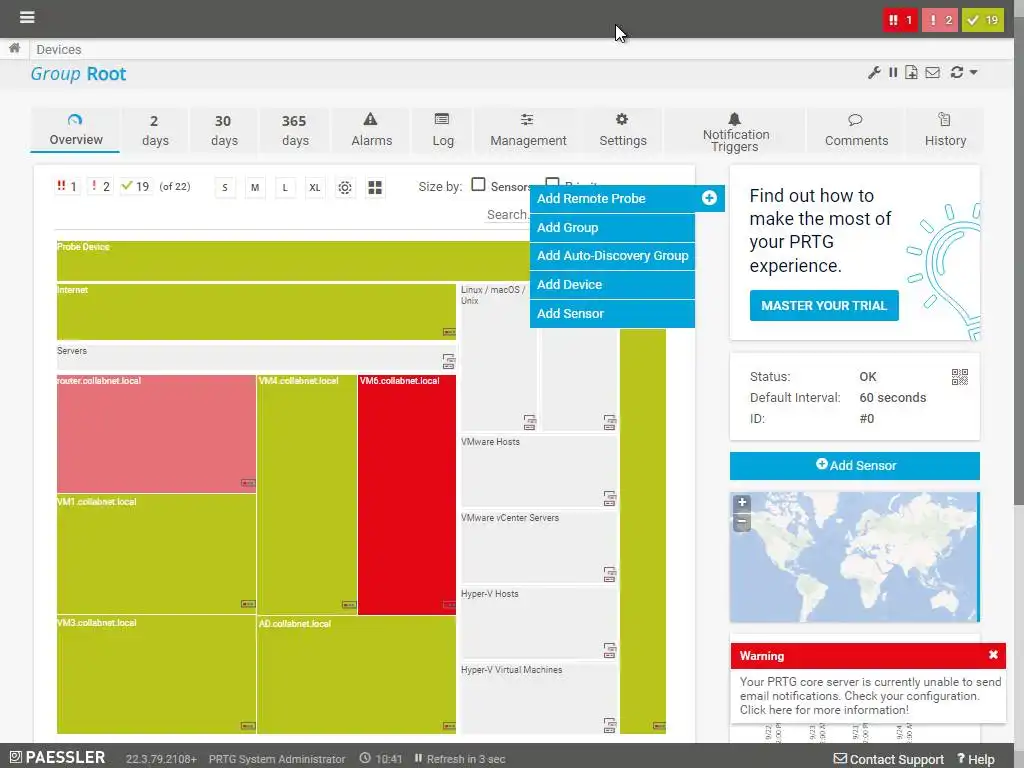
Task: Click the Contact Support link
Action: tap(889, 759)
